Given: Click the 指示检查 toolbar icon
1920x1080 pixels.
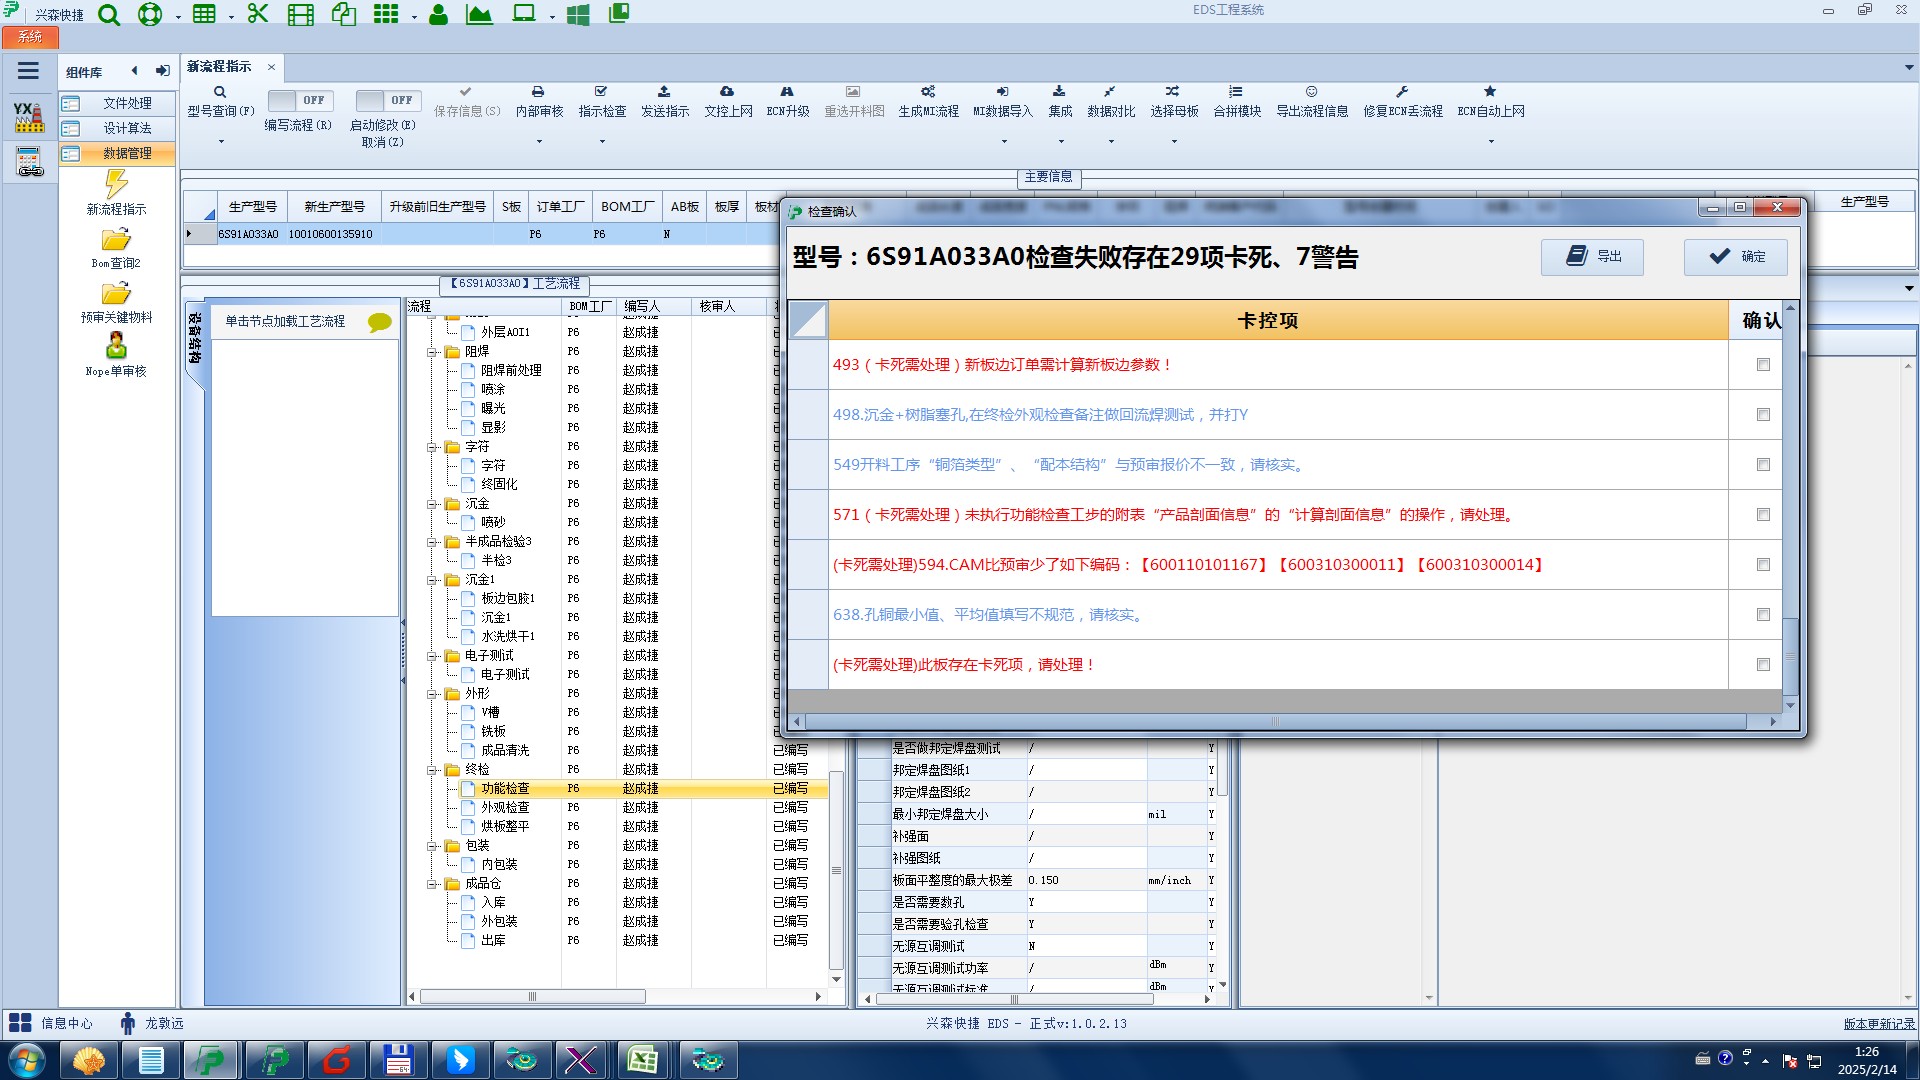Looking at the screenshot, I should pyautogui.click(x=601, y=92).
